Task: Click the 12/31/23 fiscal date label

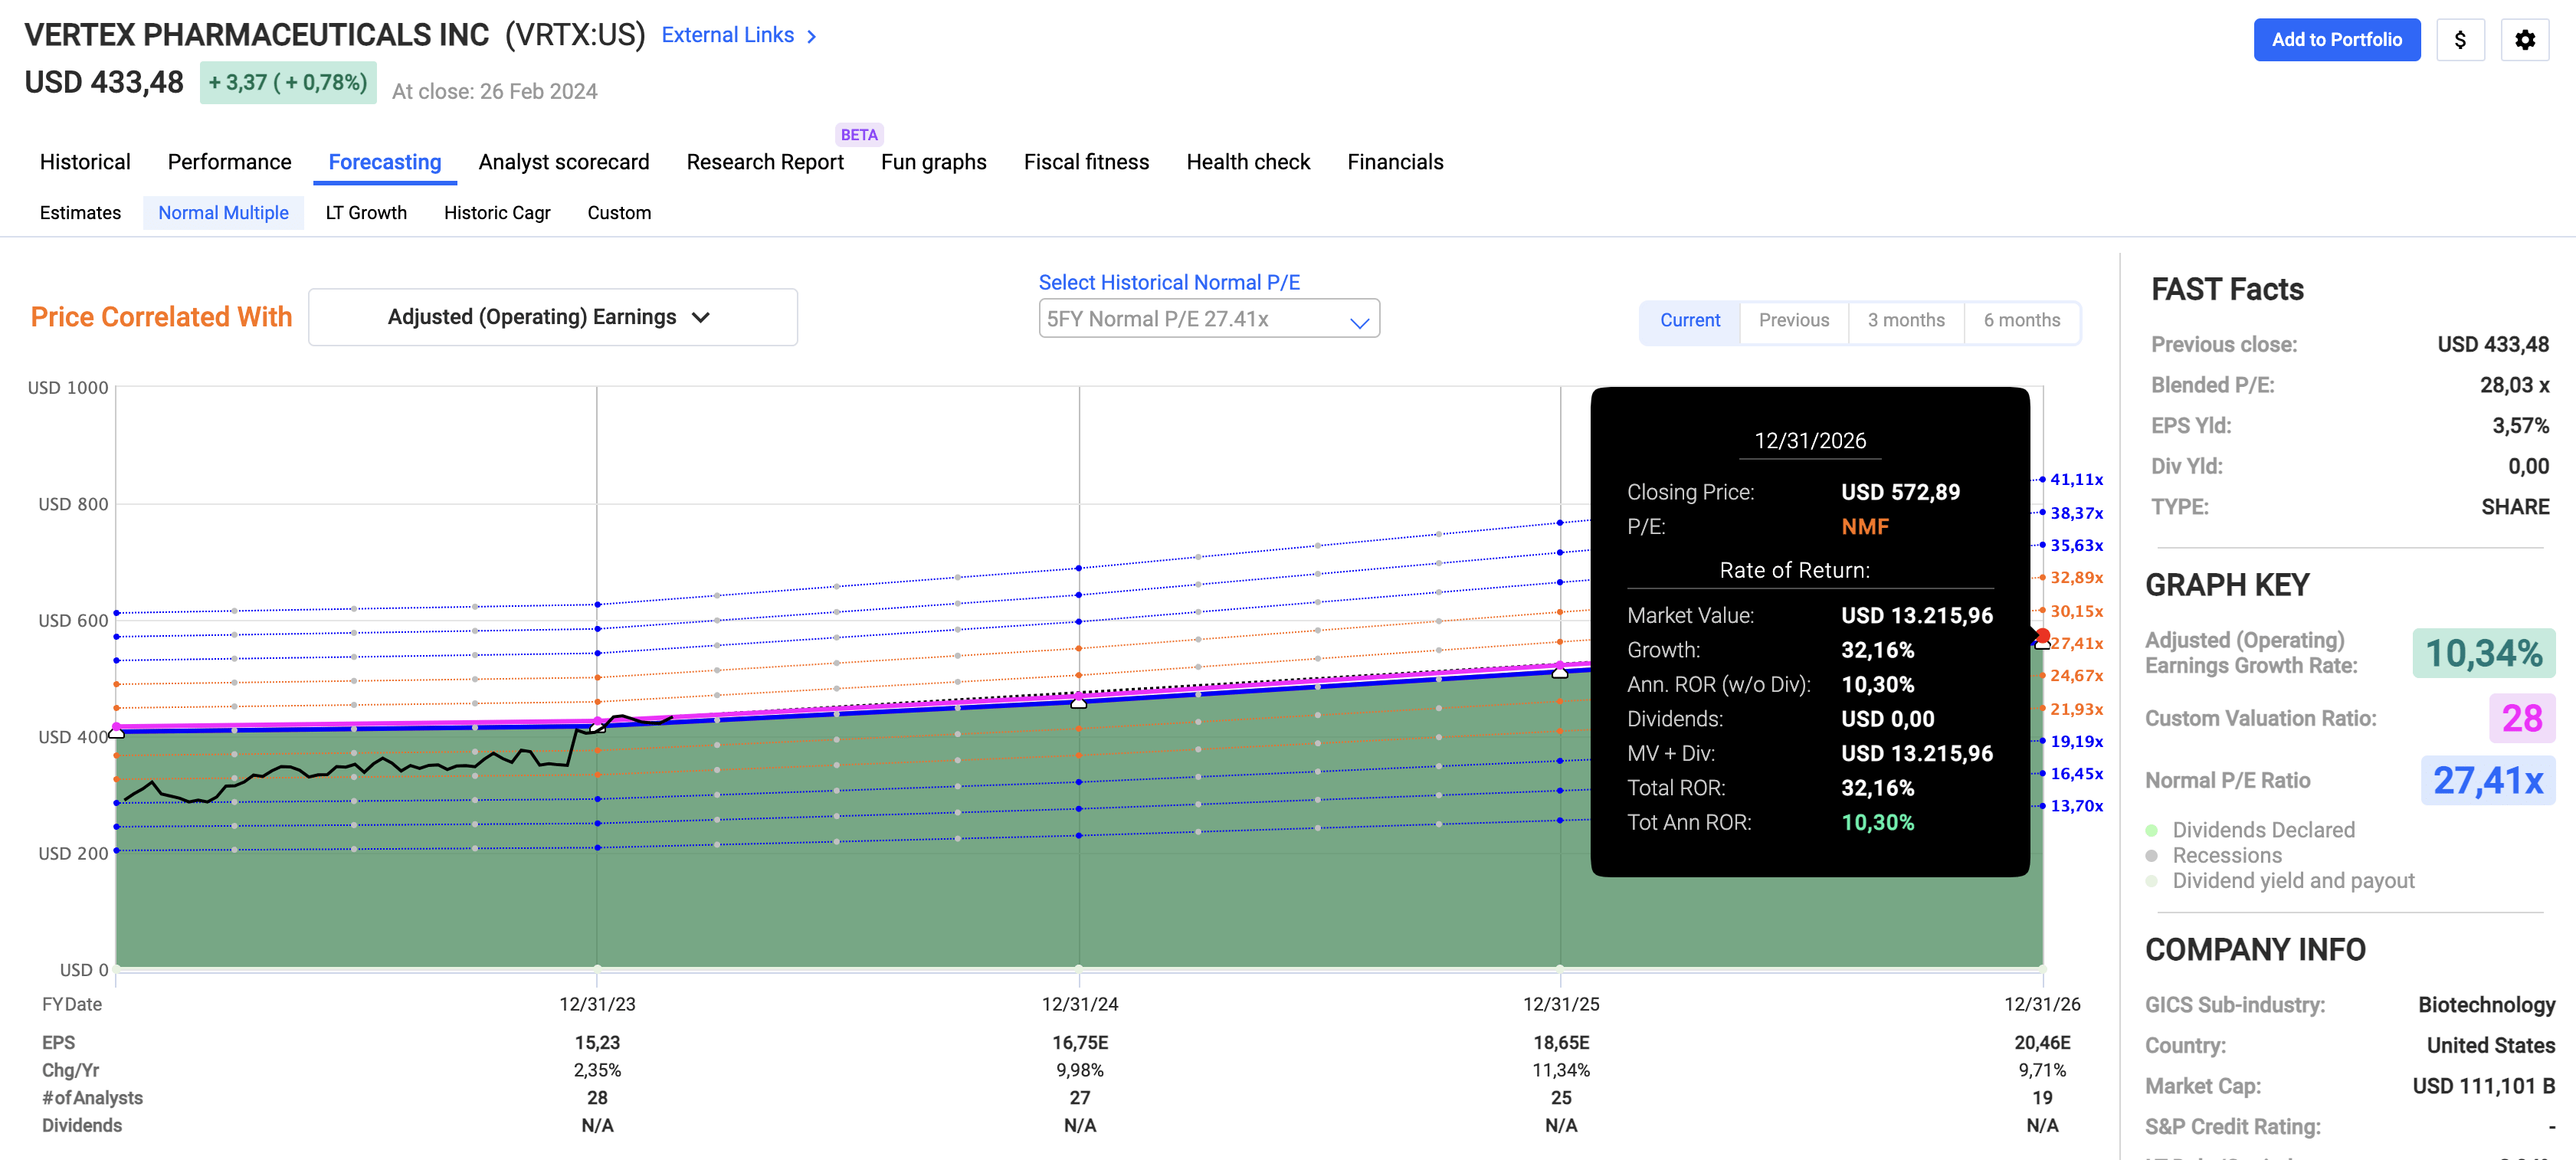Action: pyautogui.click(x=597, y=1004)
